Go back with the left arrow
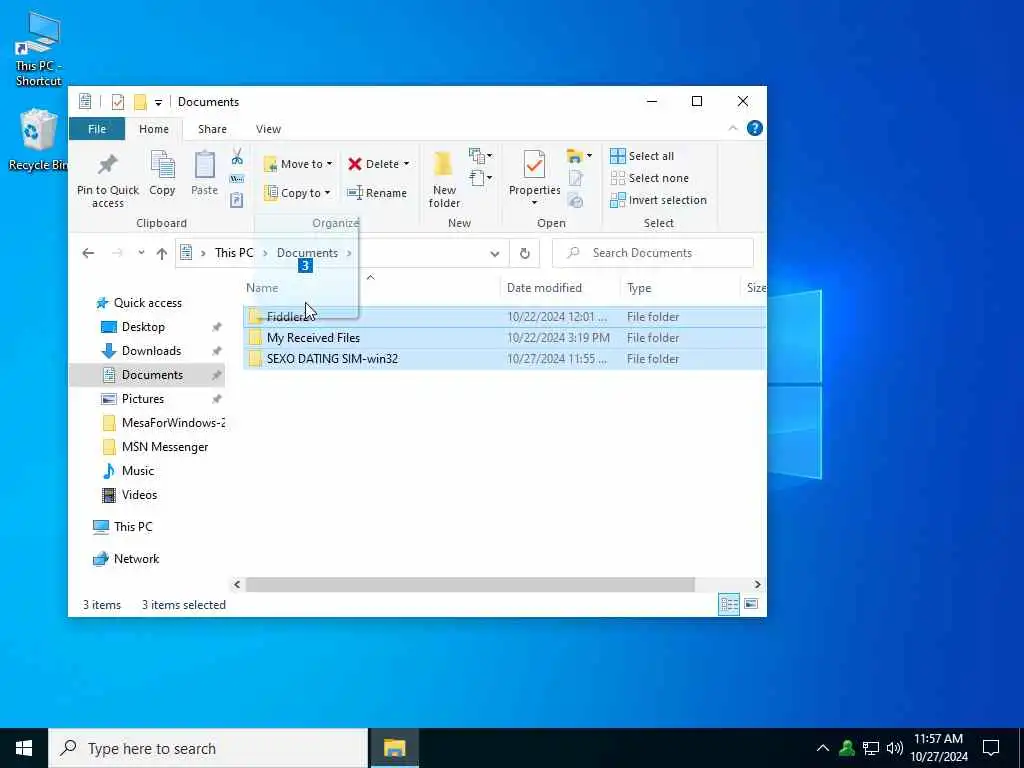The height and width of the screenshot is (768, 1024). pos(88,253)
